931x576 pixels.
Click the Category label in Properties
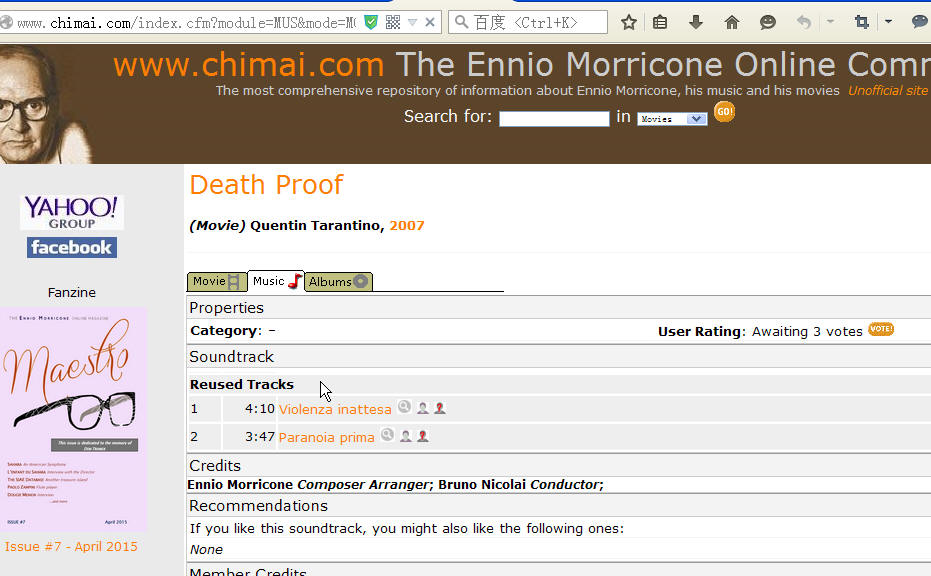pyautogui.click(x=226, y=331)
